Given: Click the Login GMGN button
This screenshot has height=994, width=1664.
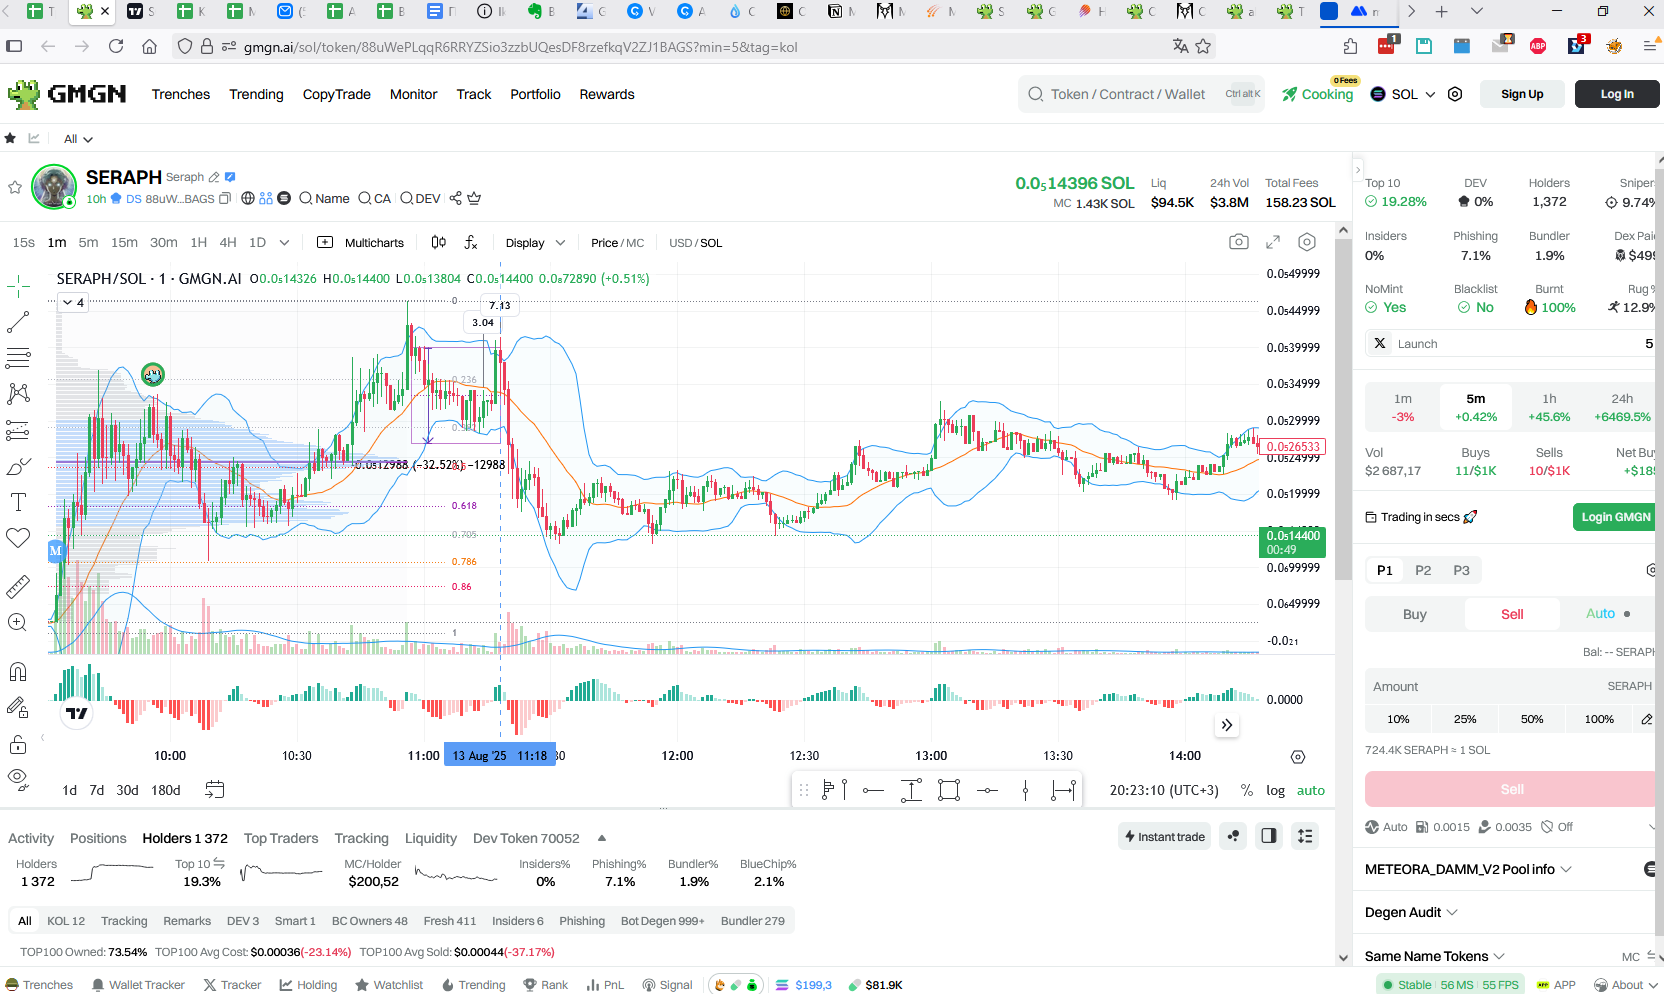Looking at the screenshot, I should pyautogui.click(x=1615, y=517).
